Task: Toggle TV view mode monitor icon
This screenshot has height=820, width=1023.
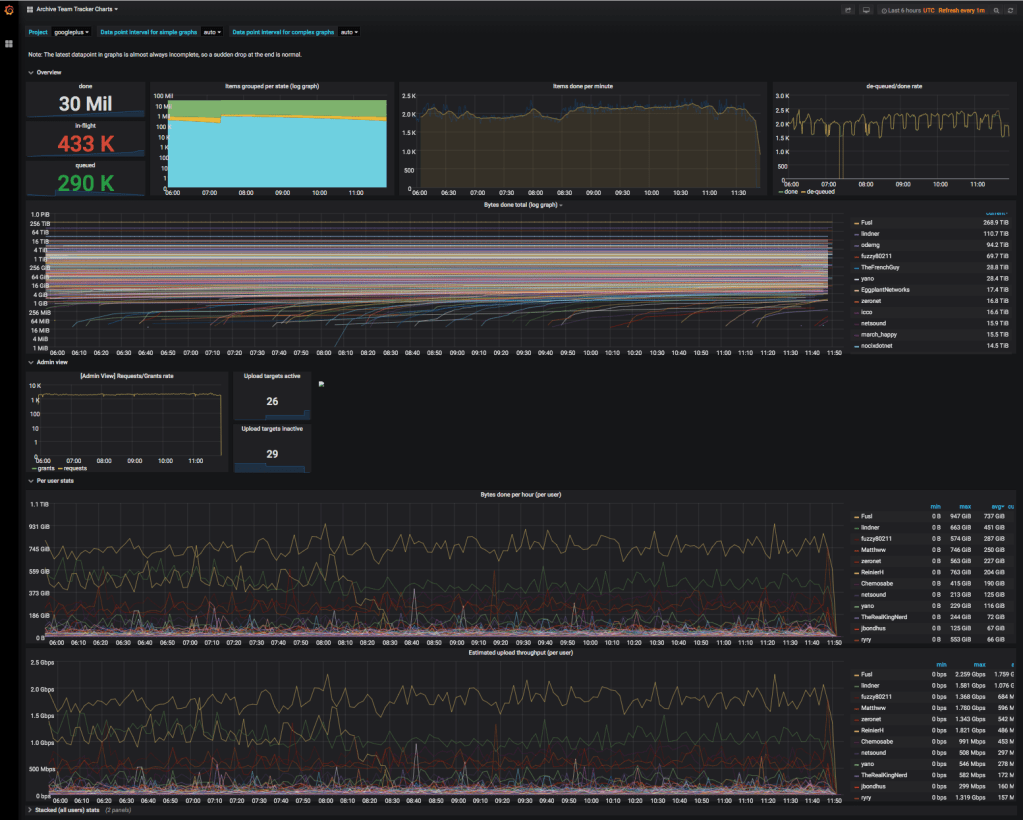Action: tap(866, 10)
